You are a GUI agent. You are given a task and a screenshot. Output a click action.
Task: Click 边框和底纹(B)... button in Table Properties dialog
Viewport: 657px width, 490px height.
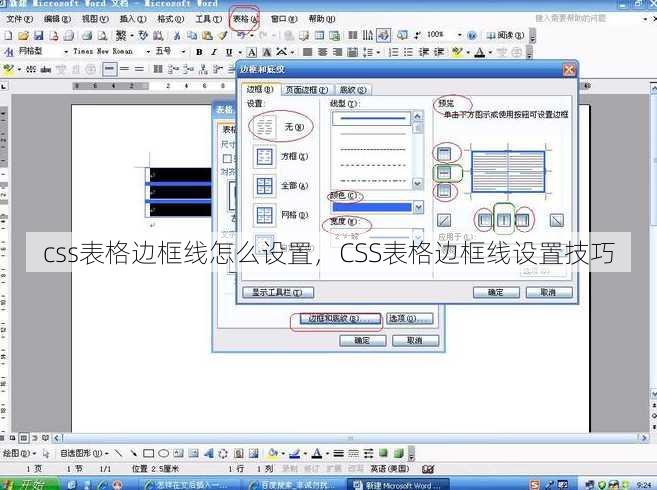(338, 319)
